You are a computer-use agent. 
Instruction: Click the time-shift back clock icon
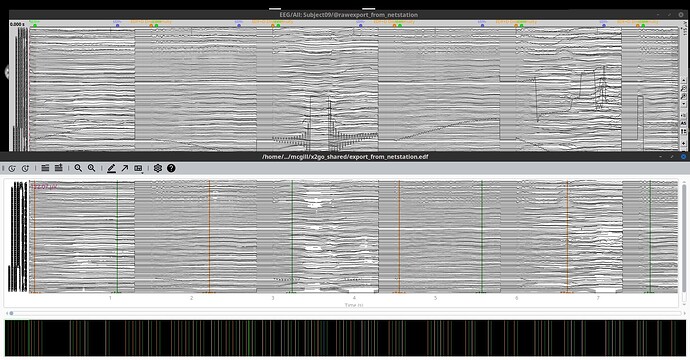tap(12, 168)
